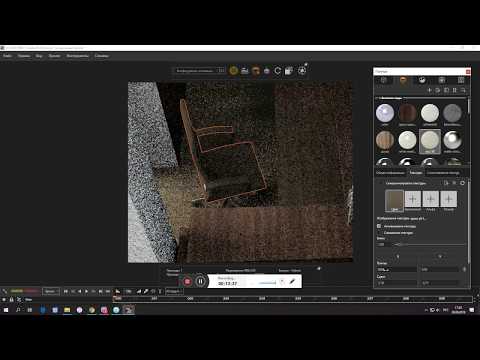480x360 pixels.
Task: Click the key icon starting the timeline toolbar
Action: [x=5, y=291]
